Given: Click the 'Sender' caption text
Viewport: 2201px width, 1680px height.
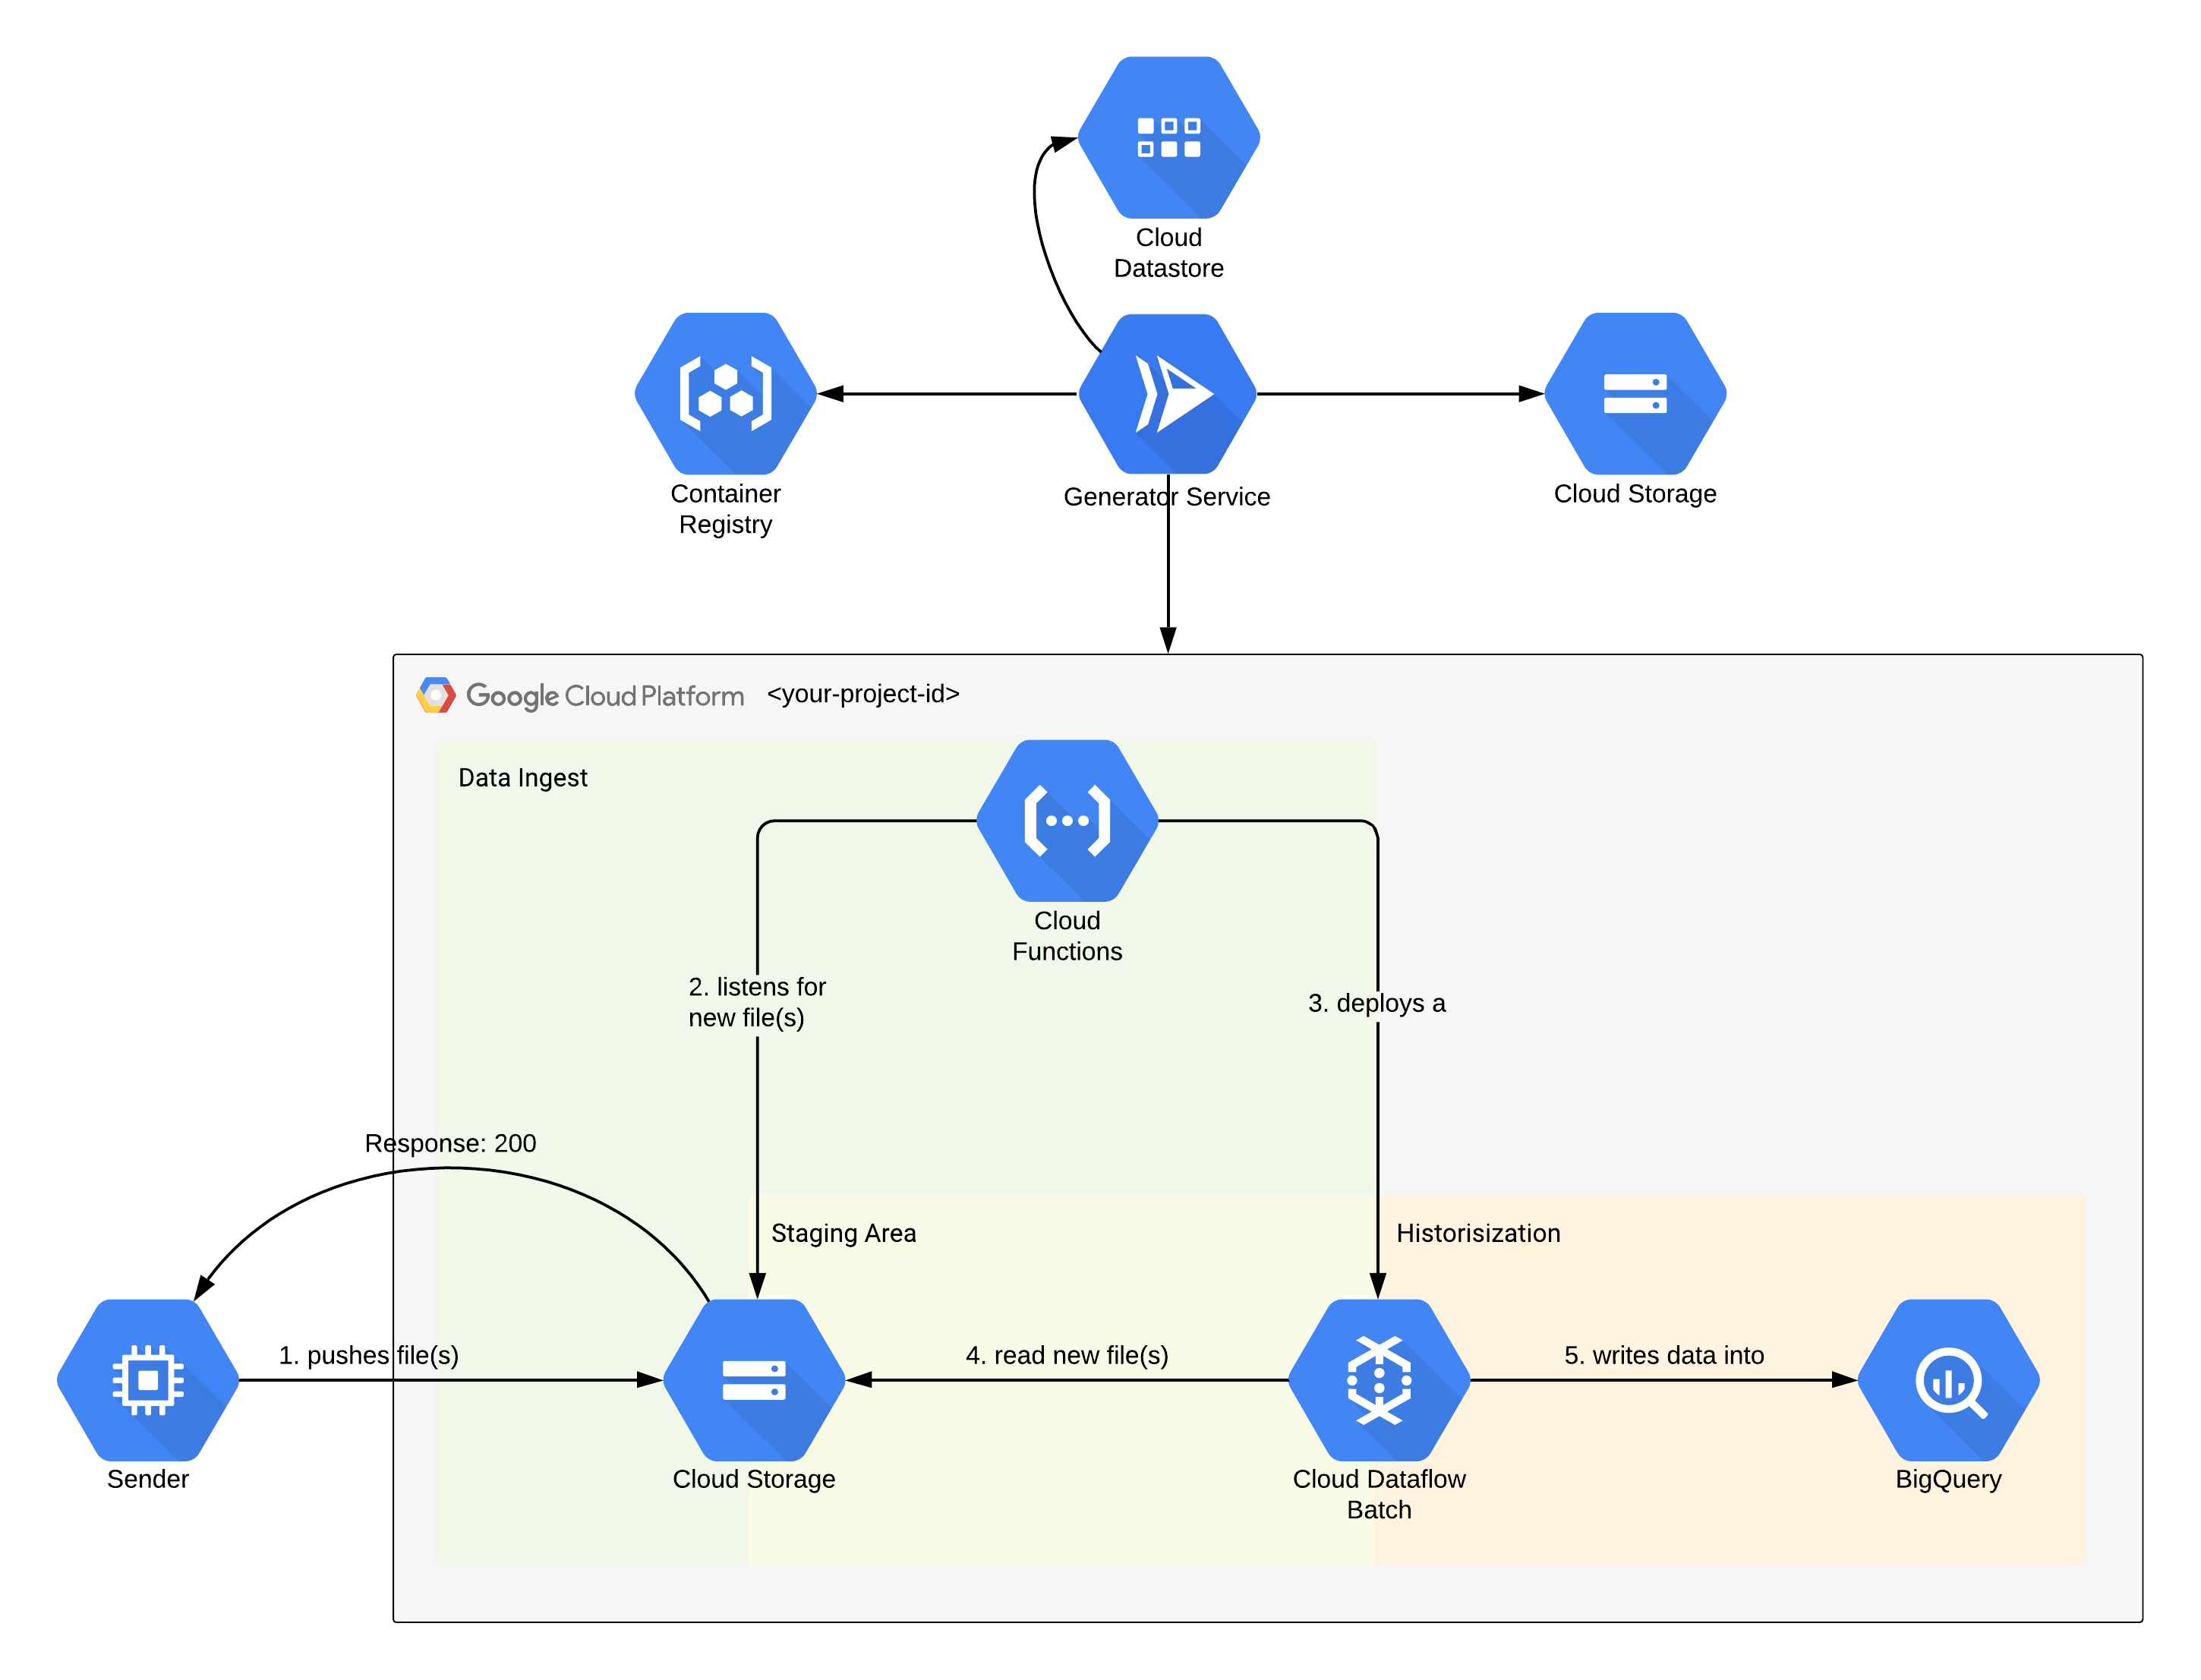Looking at the screenshot, I should click(x=148, y=1479).
